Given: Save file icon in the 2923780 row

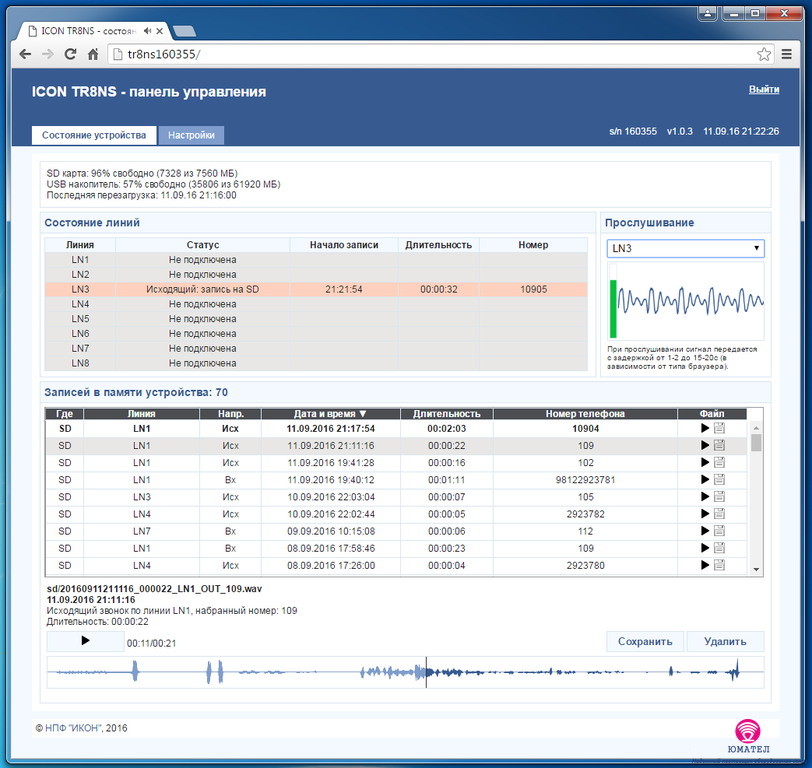Looking at the screenshot, I should [719, 565].
